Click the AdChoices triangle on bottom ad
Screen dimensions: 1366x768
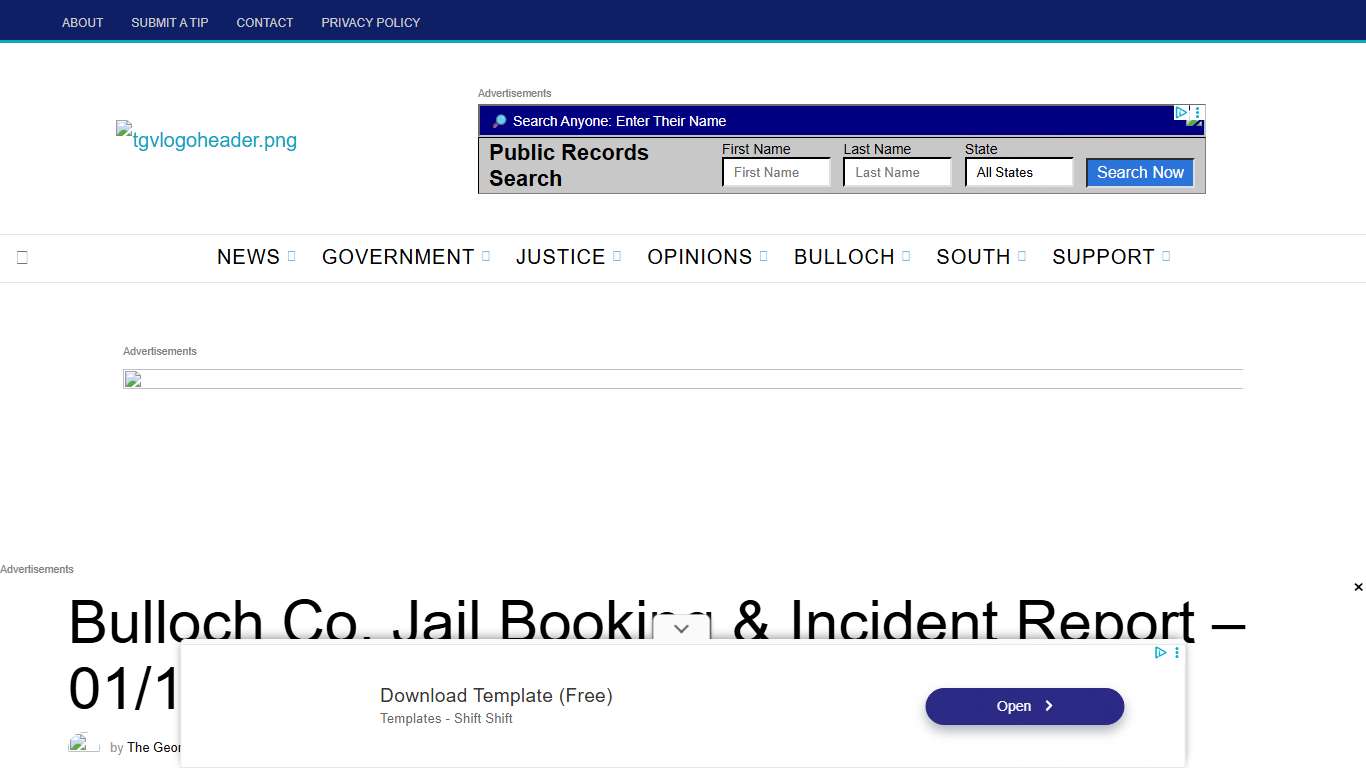(1160, 652)
